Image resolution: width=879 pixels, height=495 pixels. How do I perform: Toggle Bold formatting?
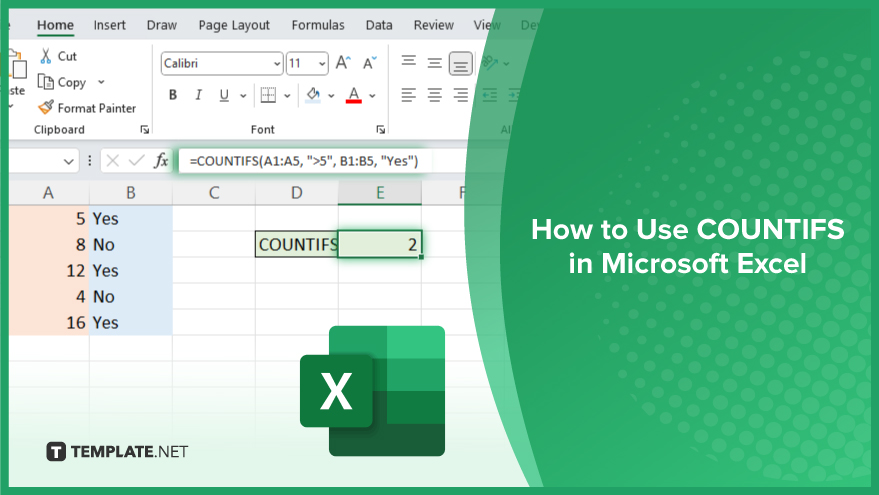(173, 95)
